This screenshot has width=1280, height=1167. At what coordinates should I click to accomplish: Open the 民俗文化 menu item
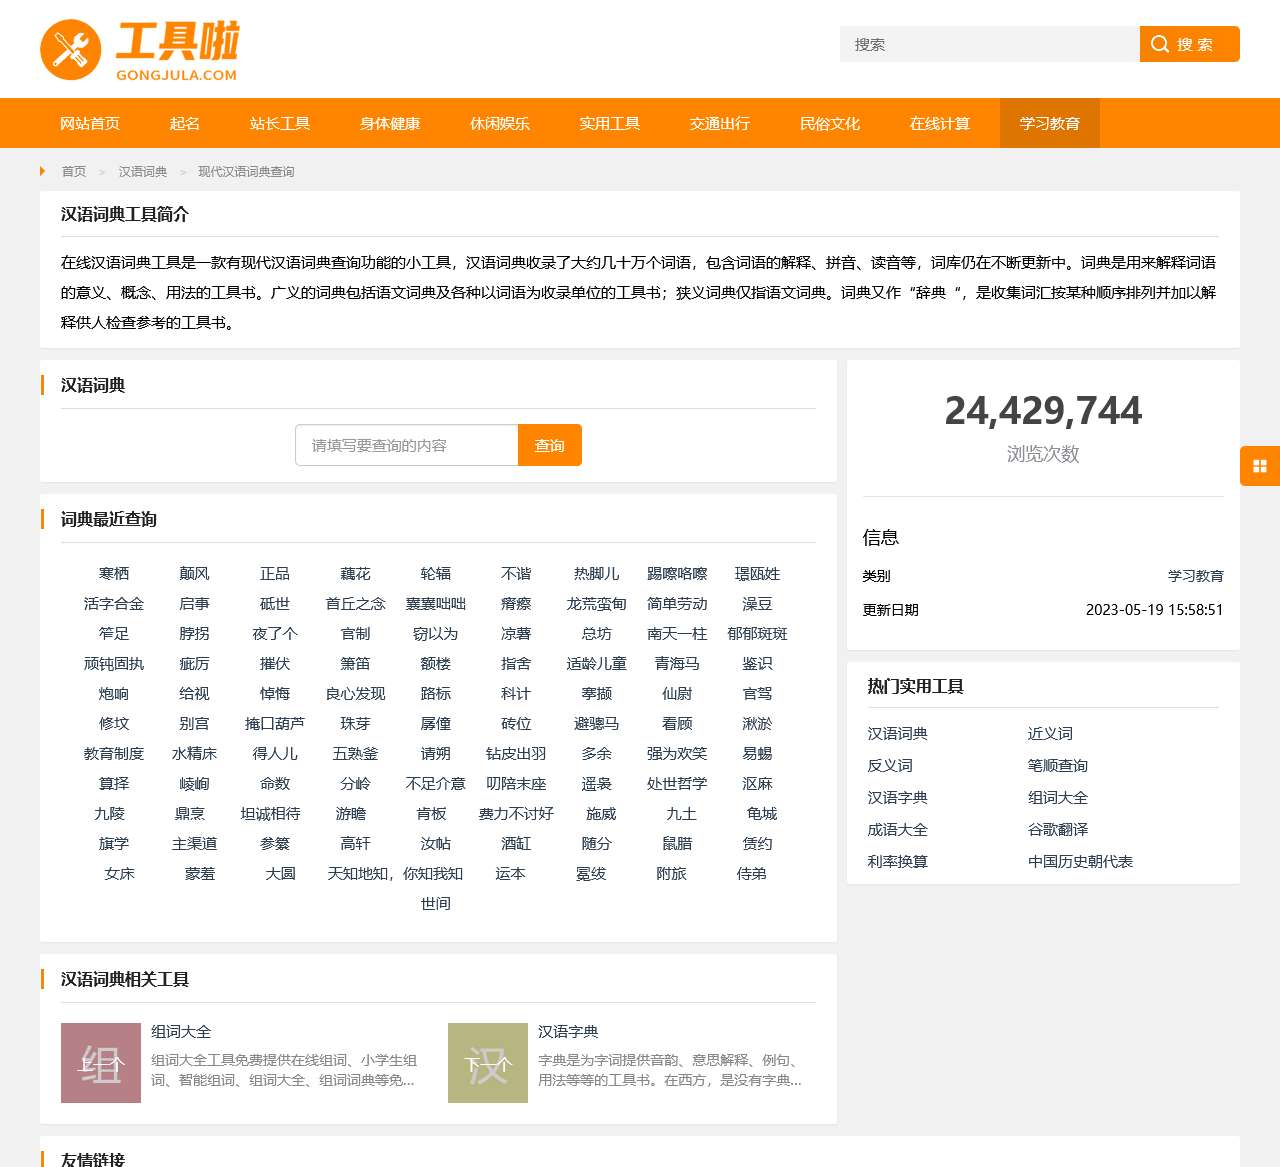click(x=829, y=123)
